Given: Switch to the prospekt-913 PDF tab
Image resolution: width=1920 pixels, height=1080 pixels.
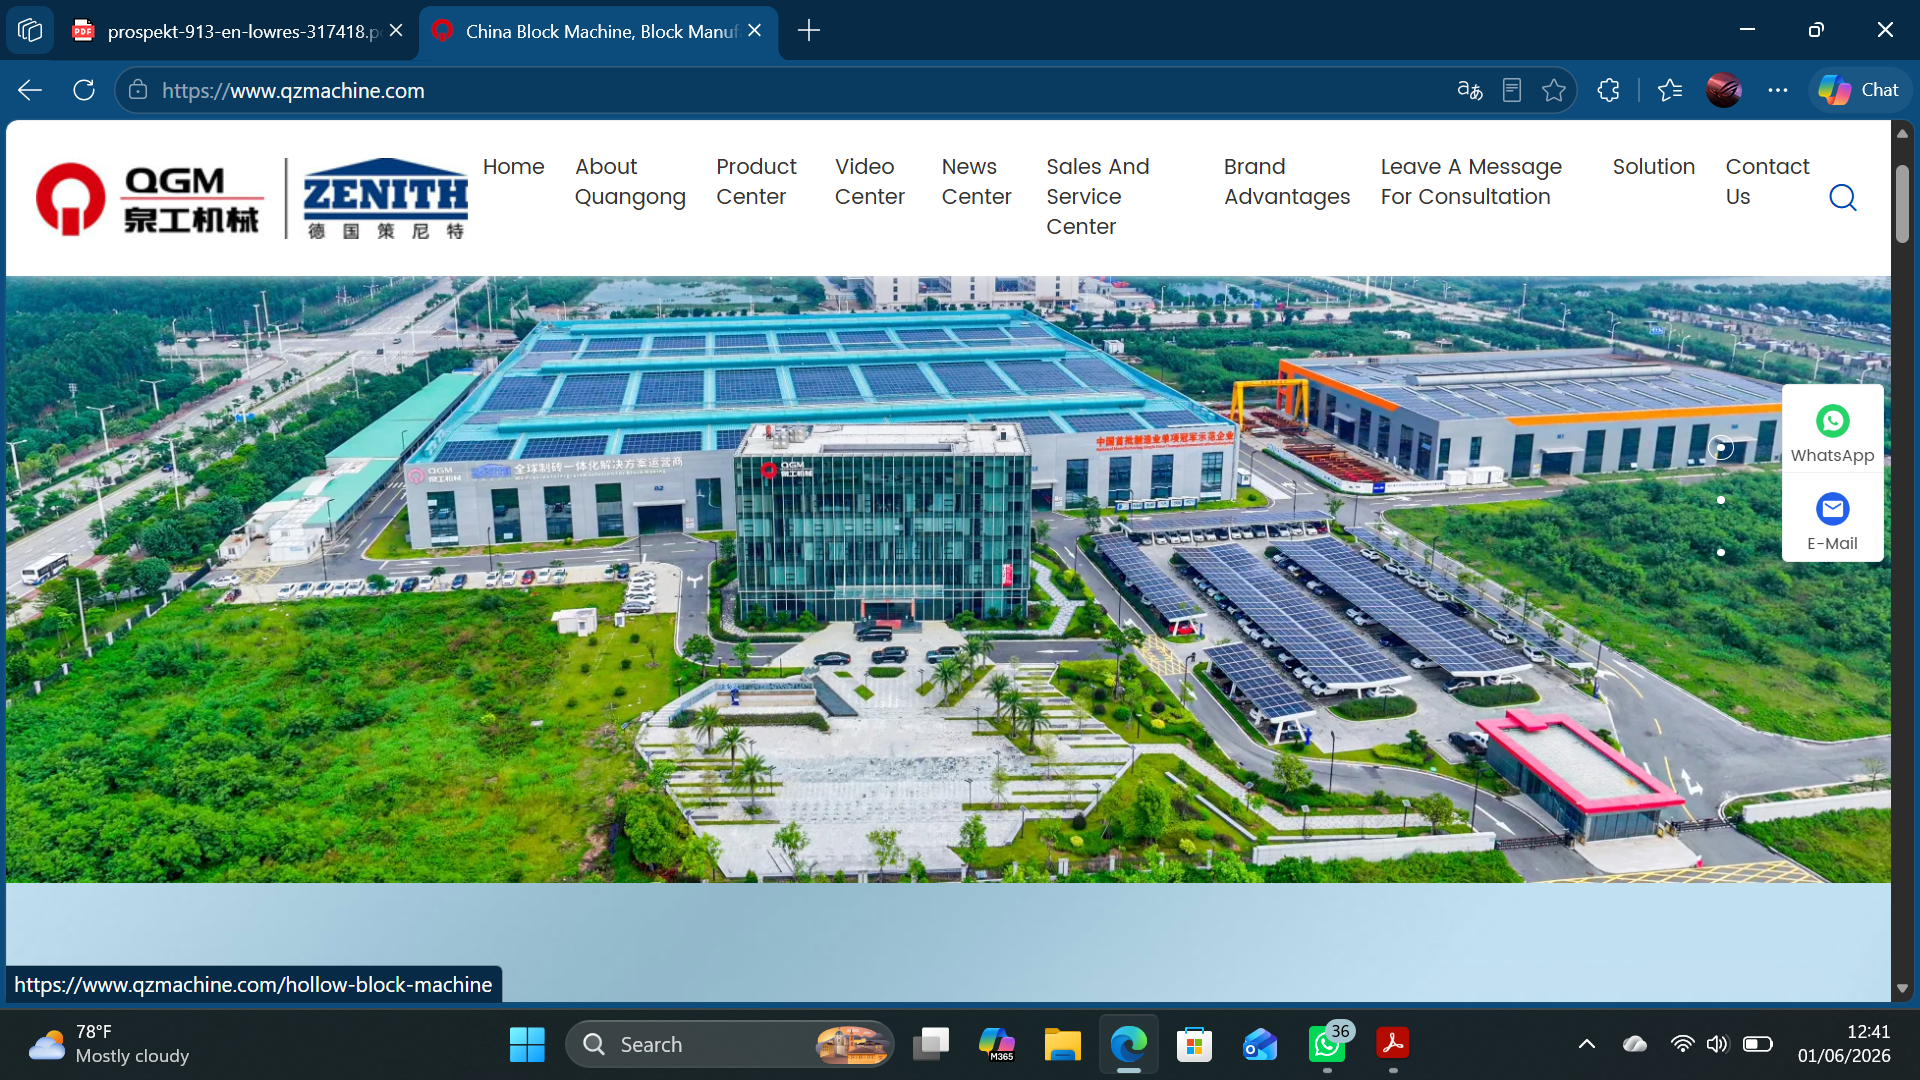Looking at the screenshot, I should tap(238, 31).
